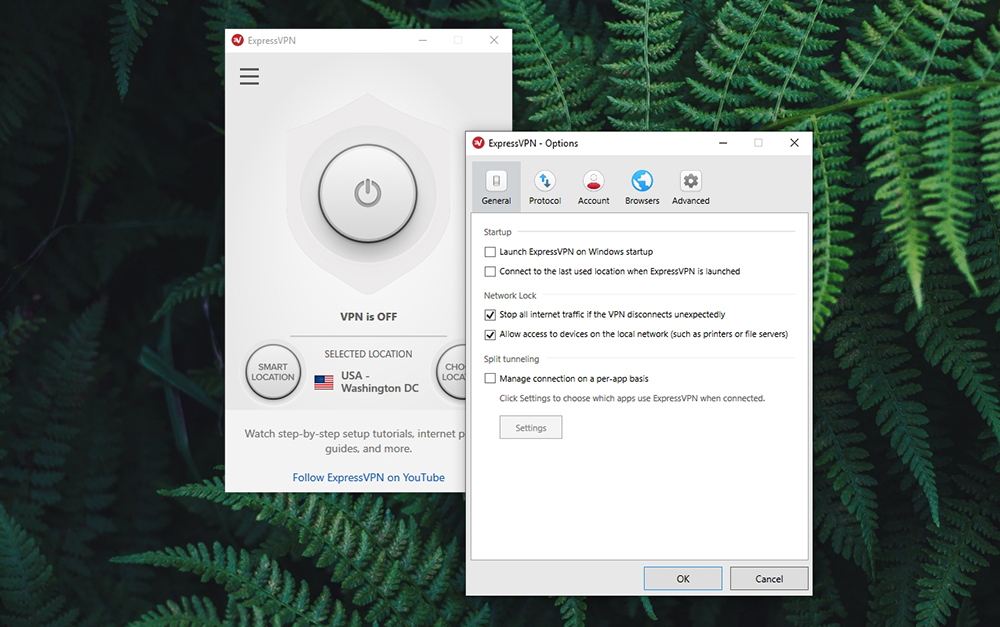Confirm options with the OK button

tap(683, 579)
